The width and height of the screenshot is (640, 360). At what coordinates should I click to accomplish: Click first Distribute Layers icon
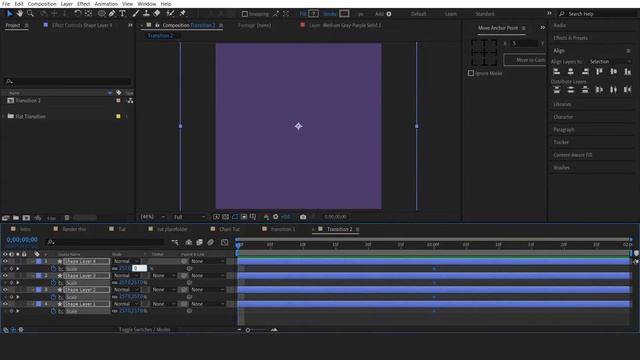click(x=556, y=90)
